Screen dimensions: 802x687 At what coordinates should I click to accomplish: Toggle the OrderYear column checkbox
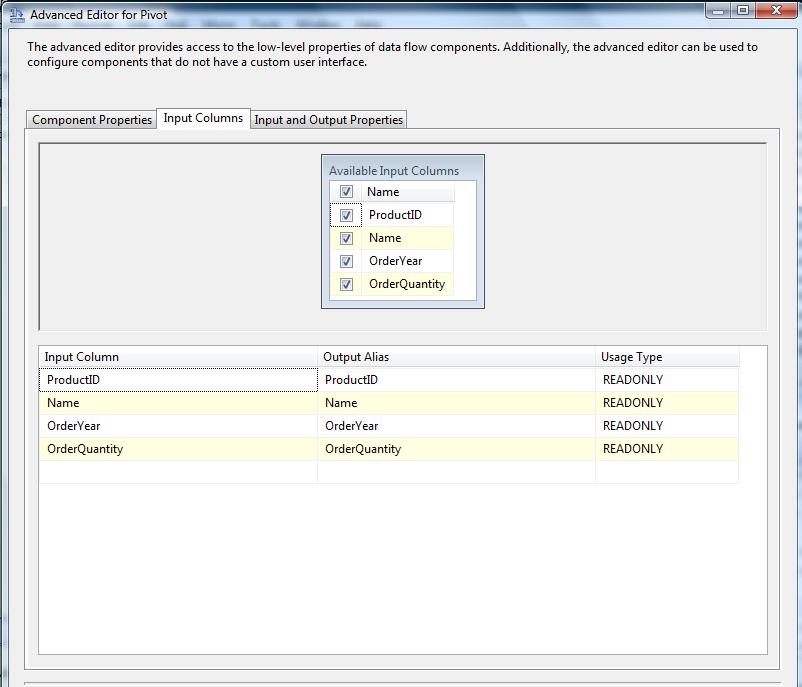[x=346, y=261]
